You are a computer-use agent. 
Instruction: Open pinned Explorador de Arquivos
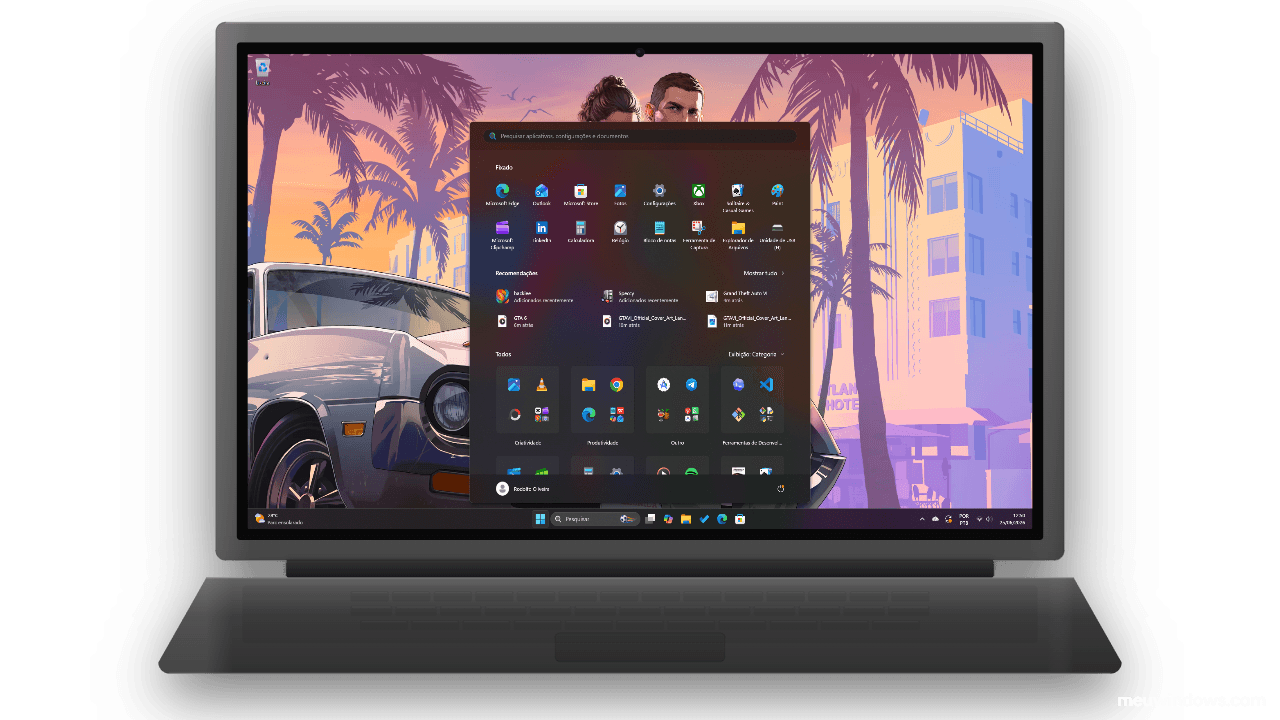tap(737, 233)
